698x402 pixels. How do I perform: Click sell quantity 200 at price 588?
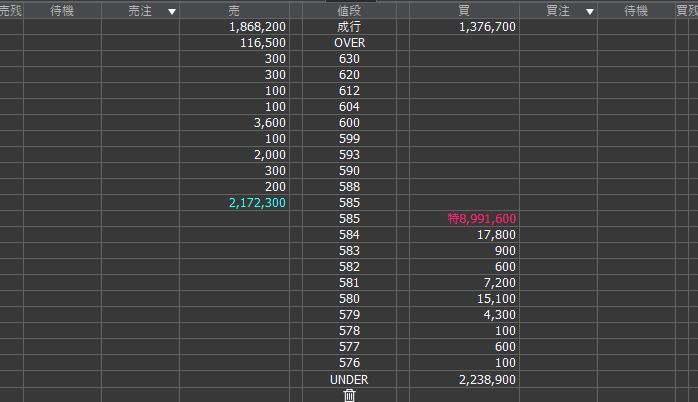point(275,187)
